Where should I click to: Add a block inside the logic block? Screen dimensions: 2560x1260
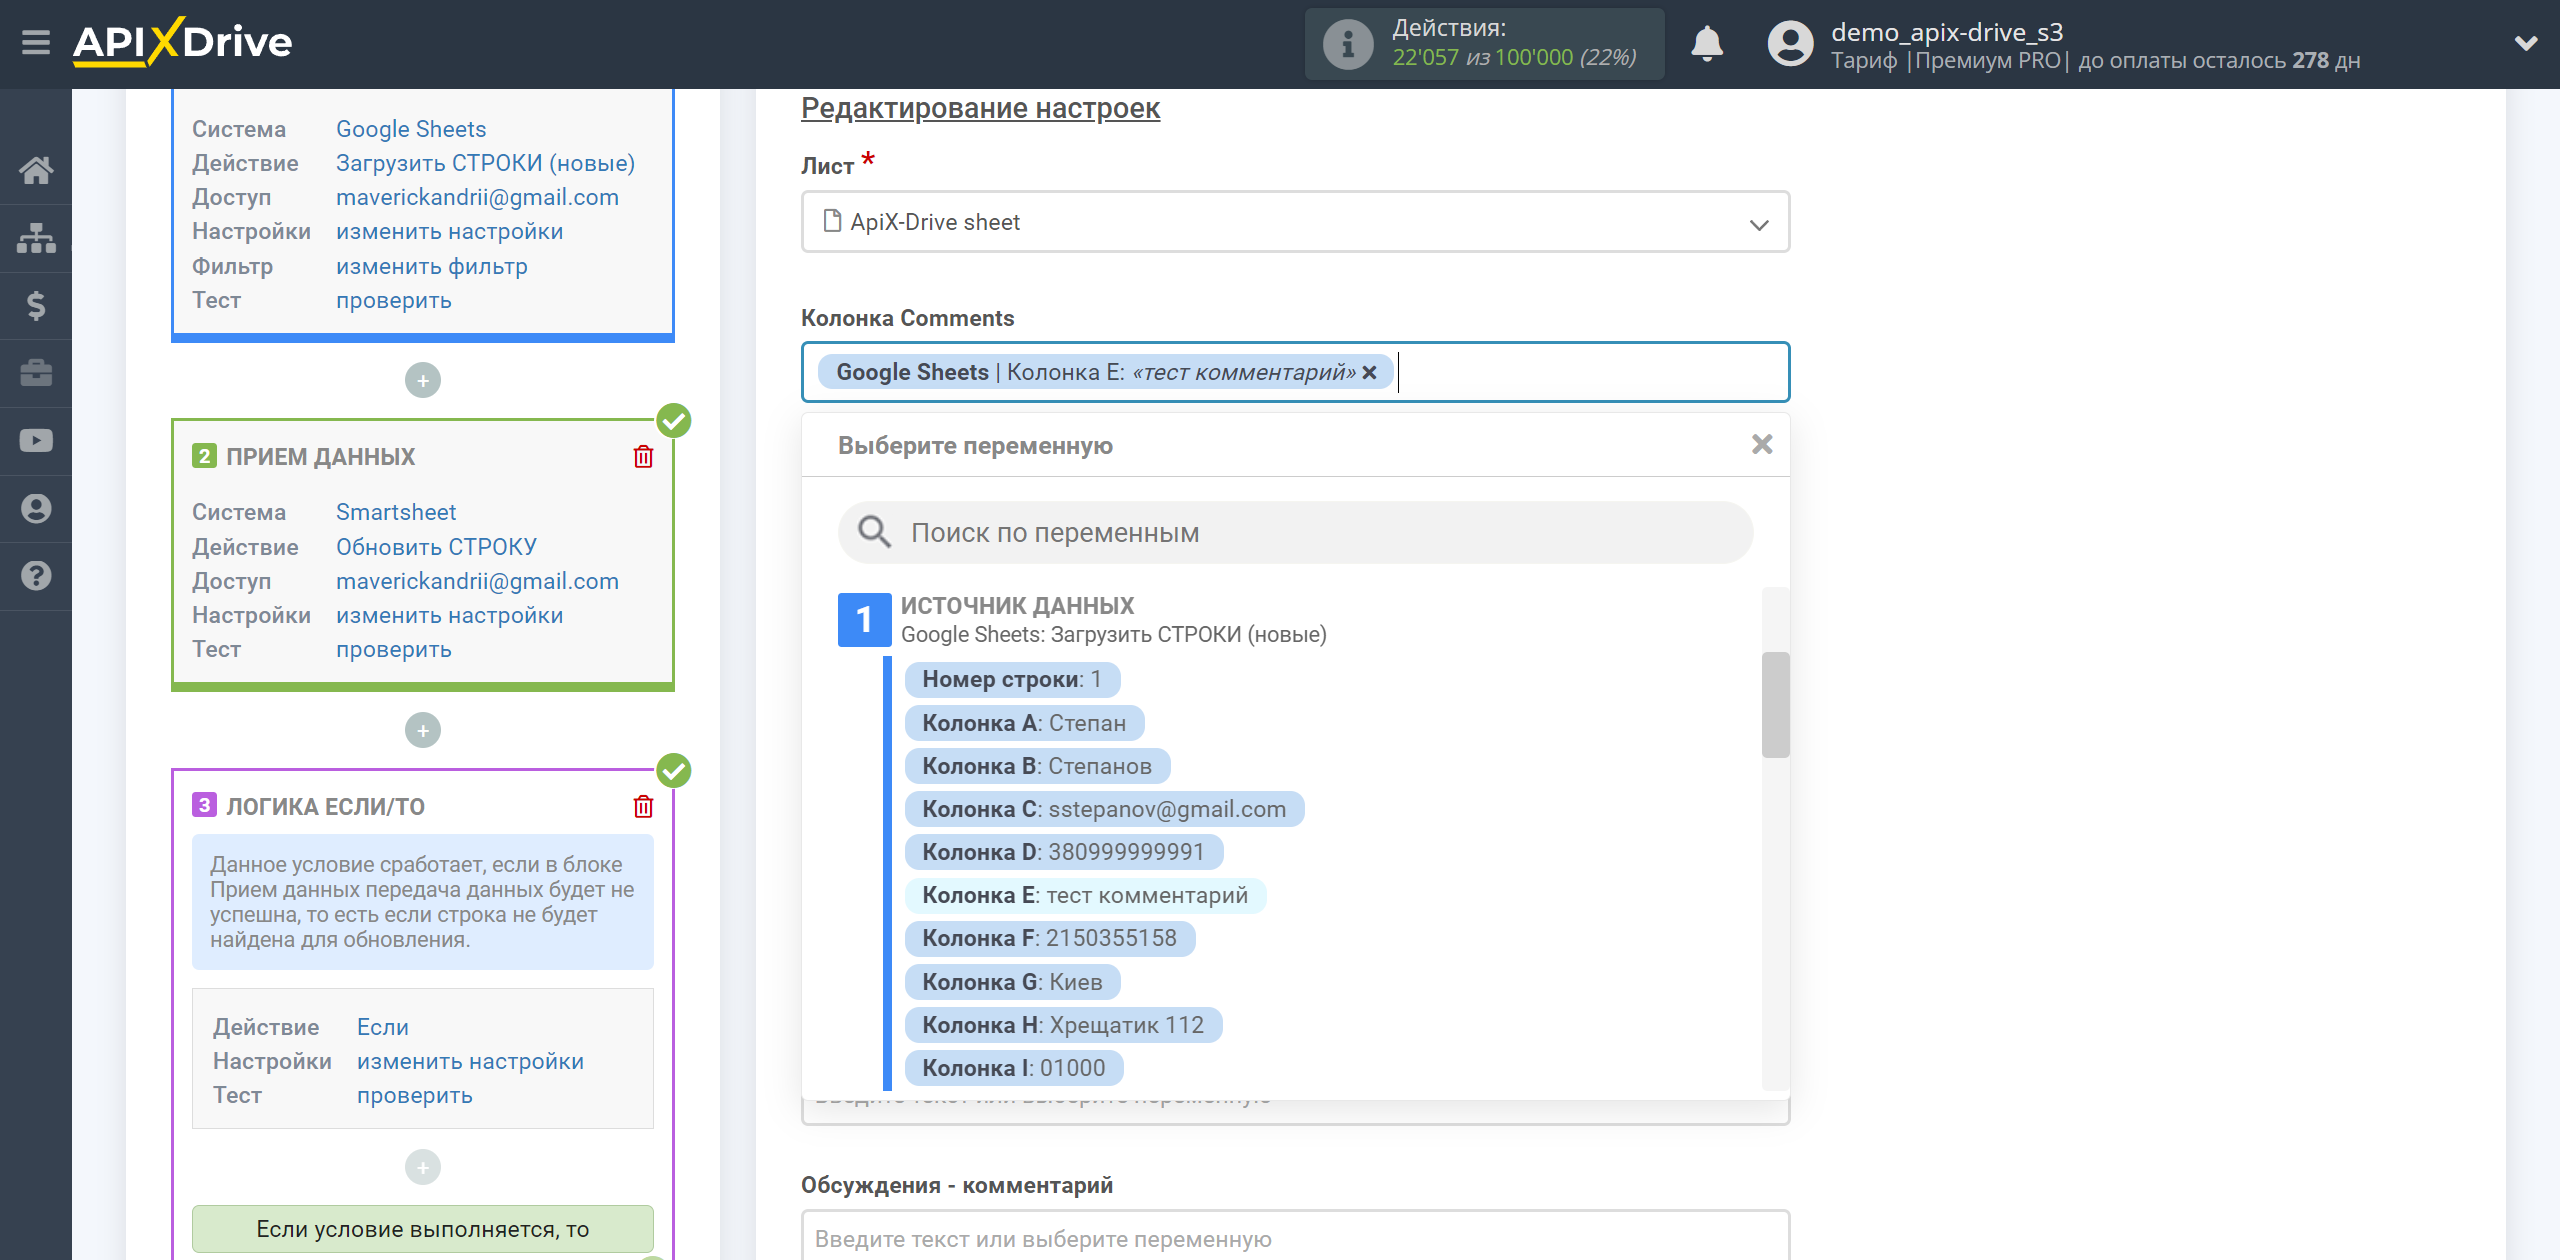pyautogui.click(x=423, y=1167)
